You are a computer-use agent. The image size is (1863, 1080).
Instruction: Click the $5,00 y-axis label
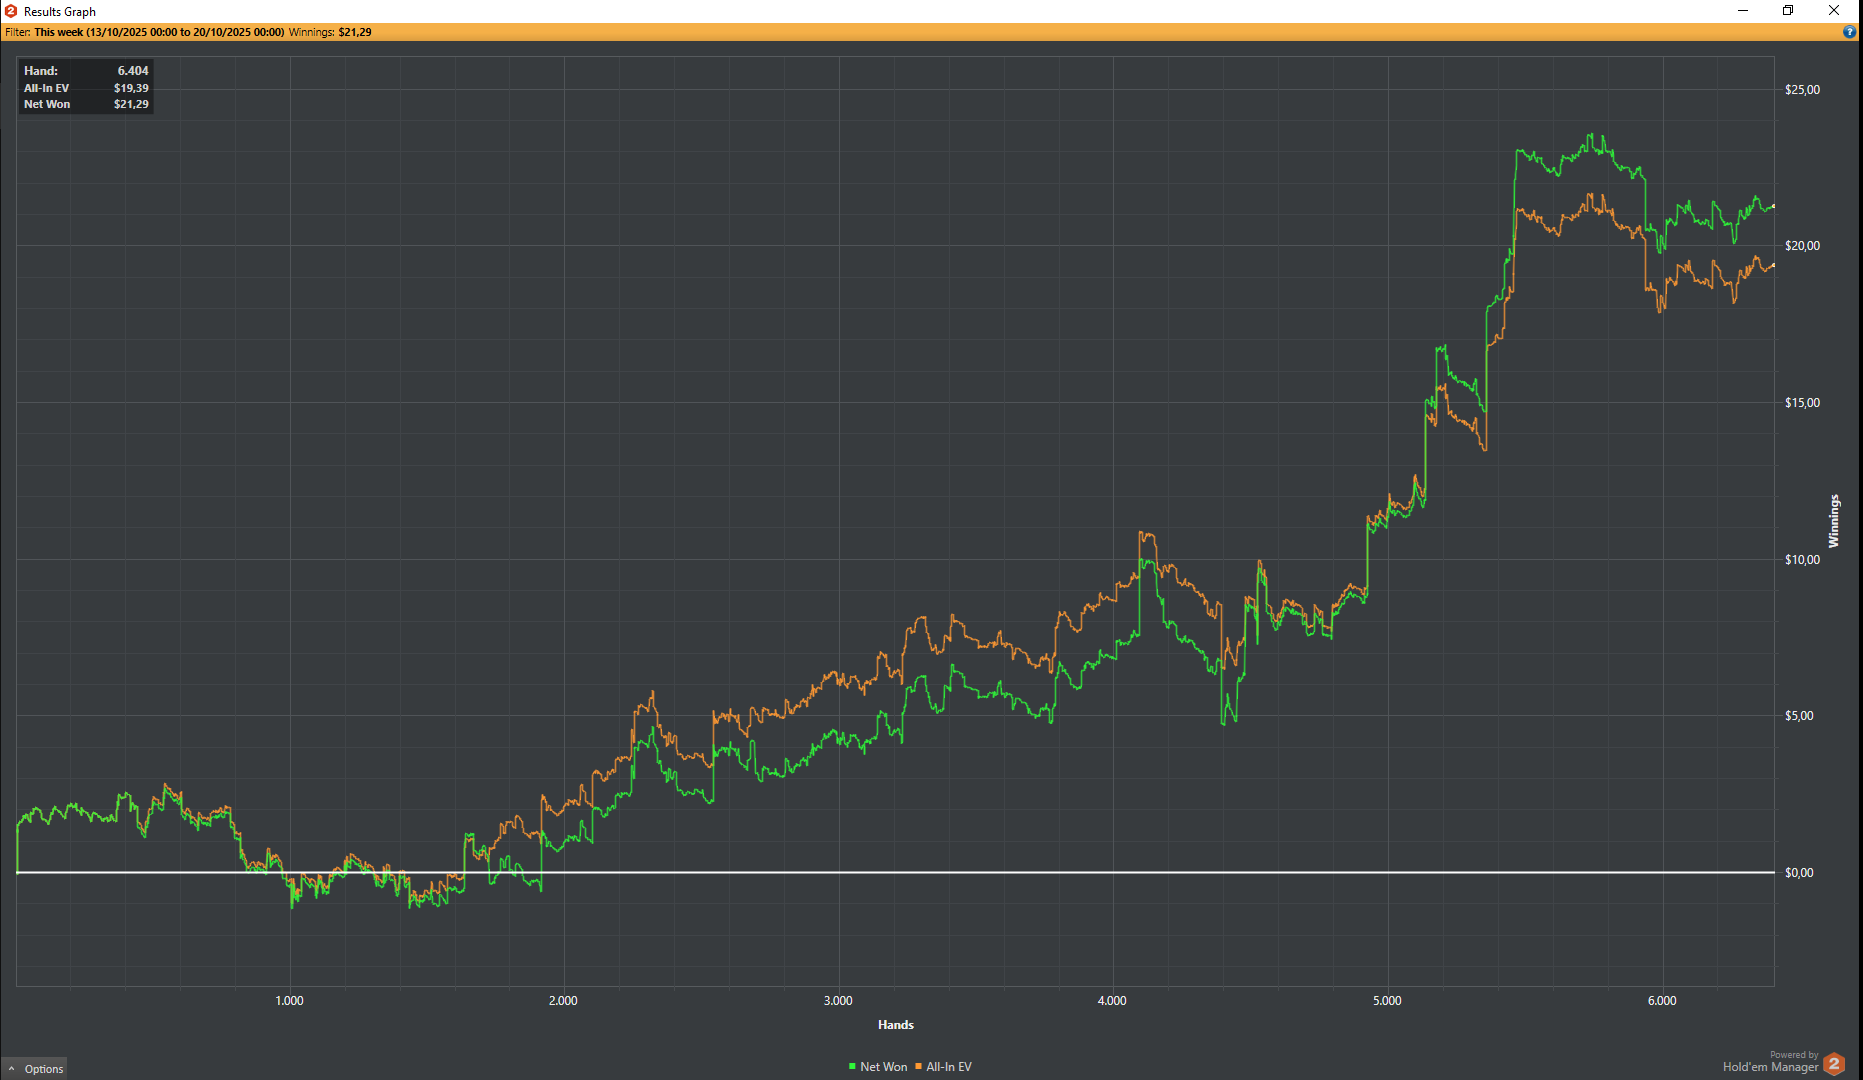coord(1799,716)
